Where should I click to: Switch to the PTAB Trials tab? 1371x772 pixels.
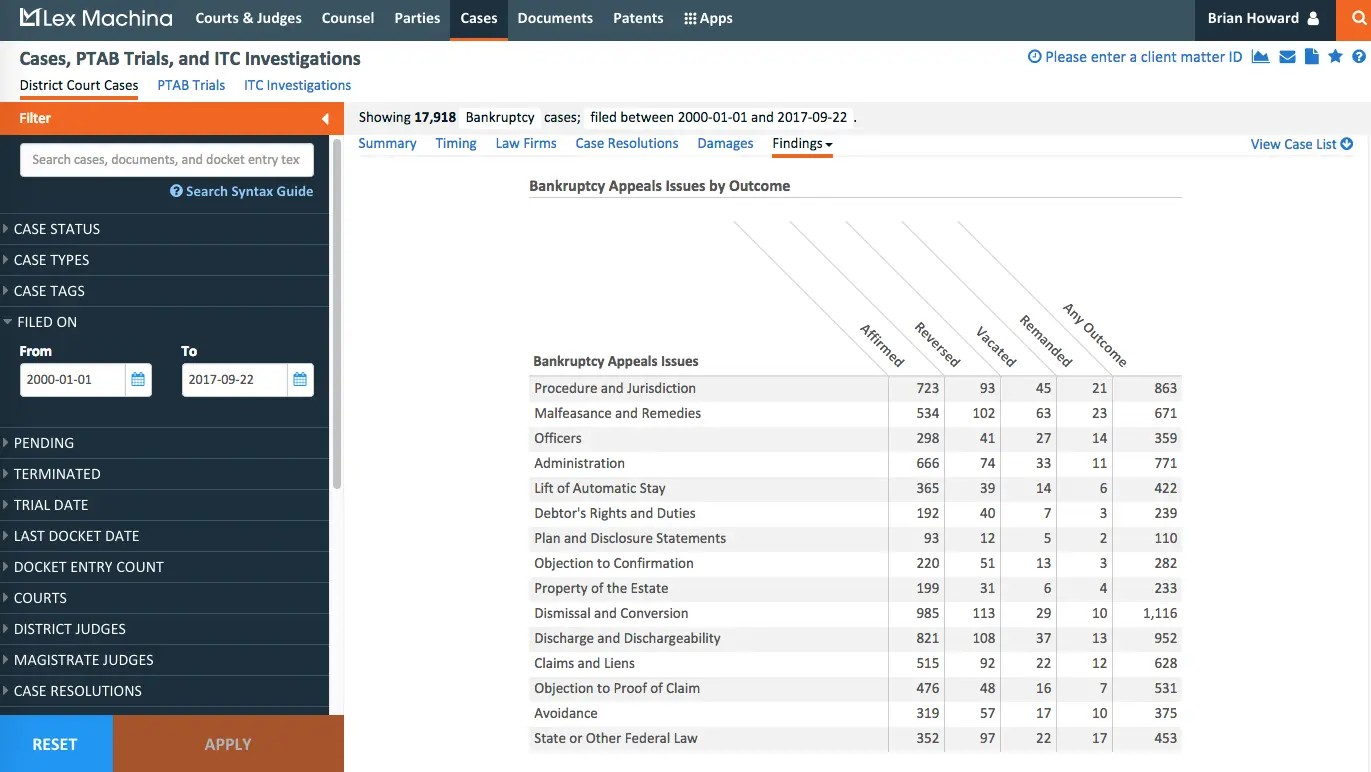click(x=190, y=85)
